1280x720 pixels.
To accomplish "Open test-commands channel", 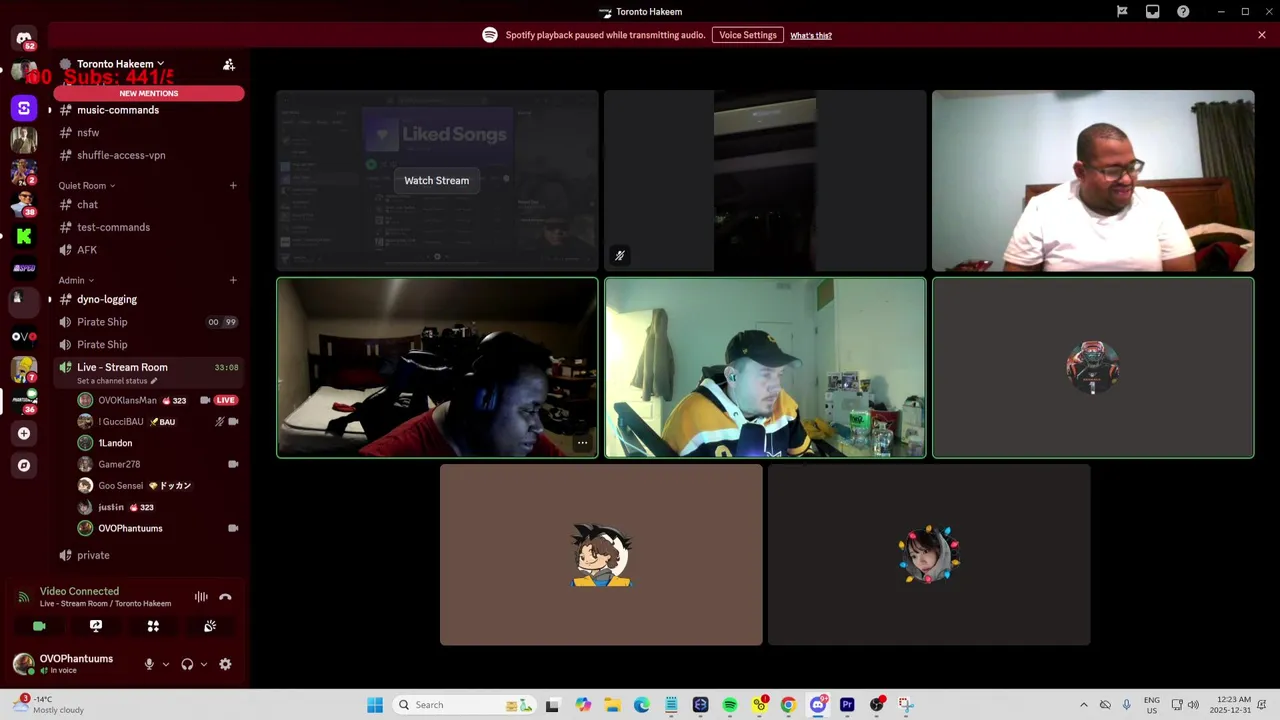I will pyautogui.click(x=148, y=227).
